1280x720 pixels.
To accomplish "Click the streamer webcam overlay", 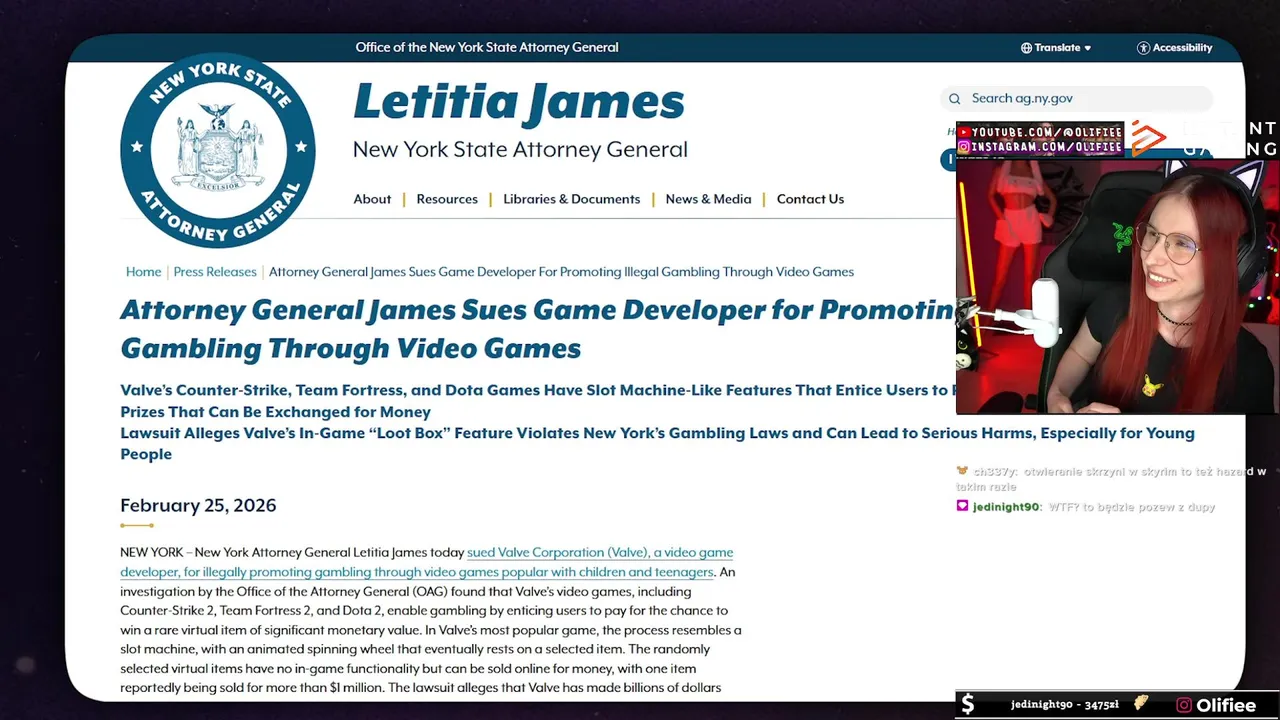I will pyautogui.click(x=1117, y=285).
